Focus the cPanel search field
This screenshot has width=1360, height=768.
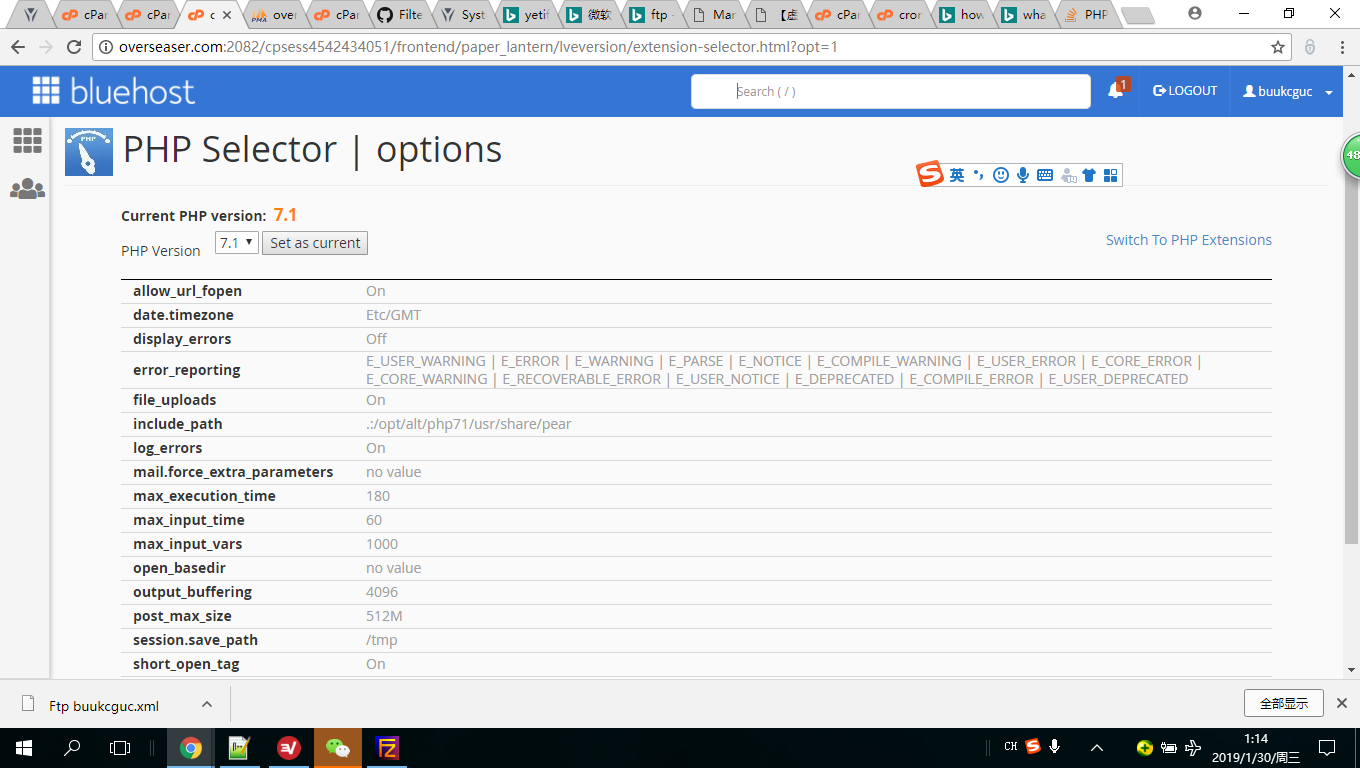(x=891, y=91)
